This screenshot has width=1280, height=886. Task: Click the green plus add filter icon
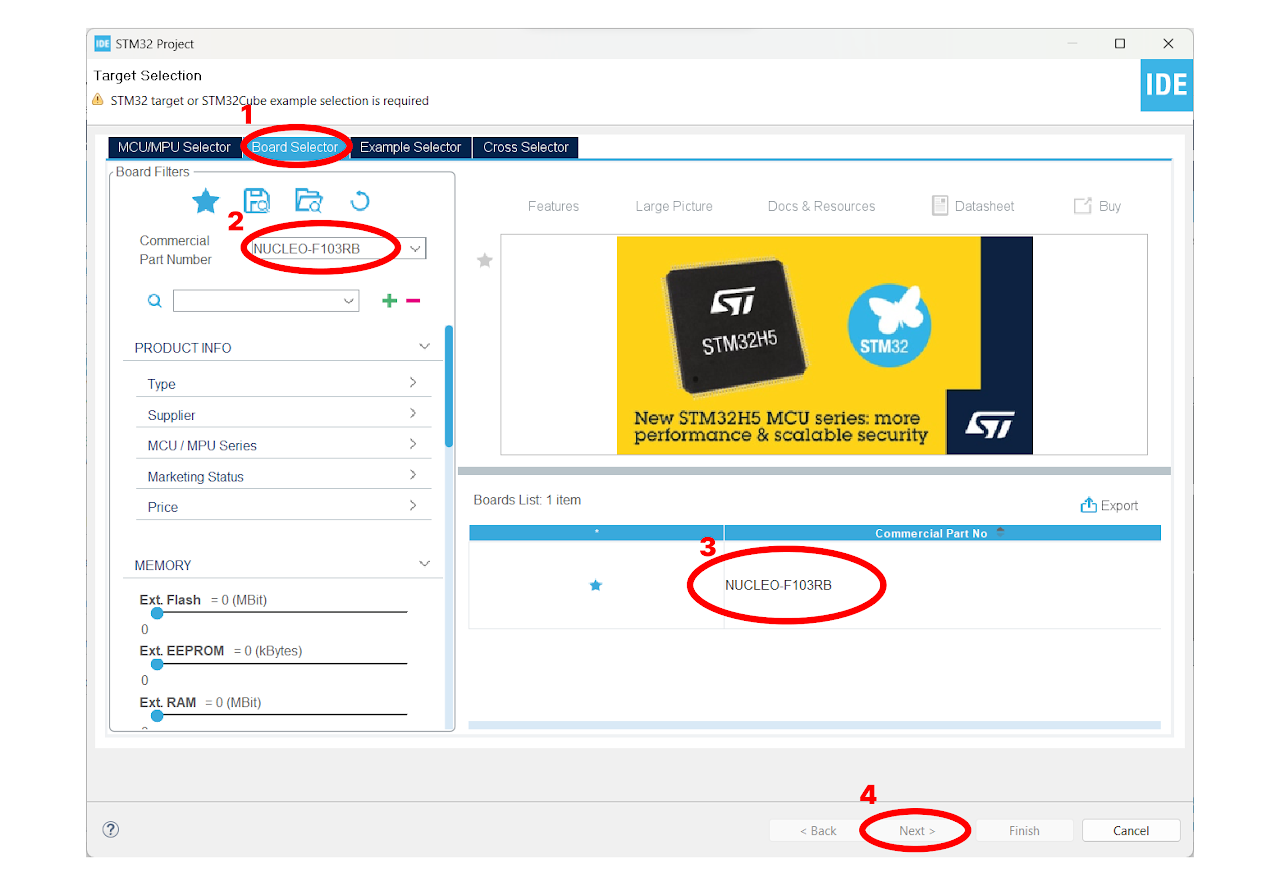(x=390, y=301)
